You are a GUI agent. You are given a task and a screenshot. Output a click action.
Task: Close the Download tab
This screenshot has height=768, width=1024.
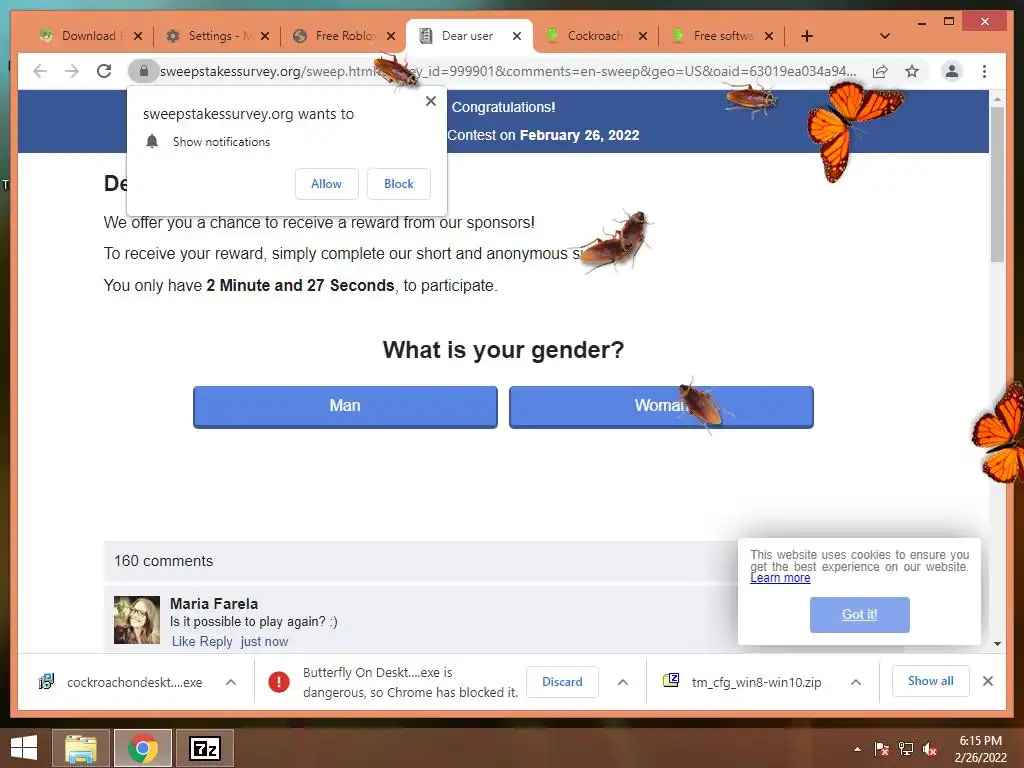138,36
